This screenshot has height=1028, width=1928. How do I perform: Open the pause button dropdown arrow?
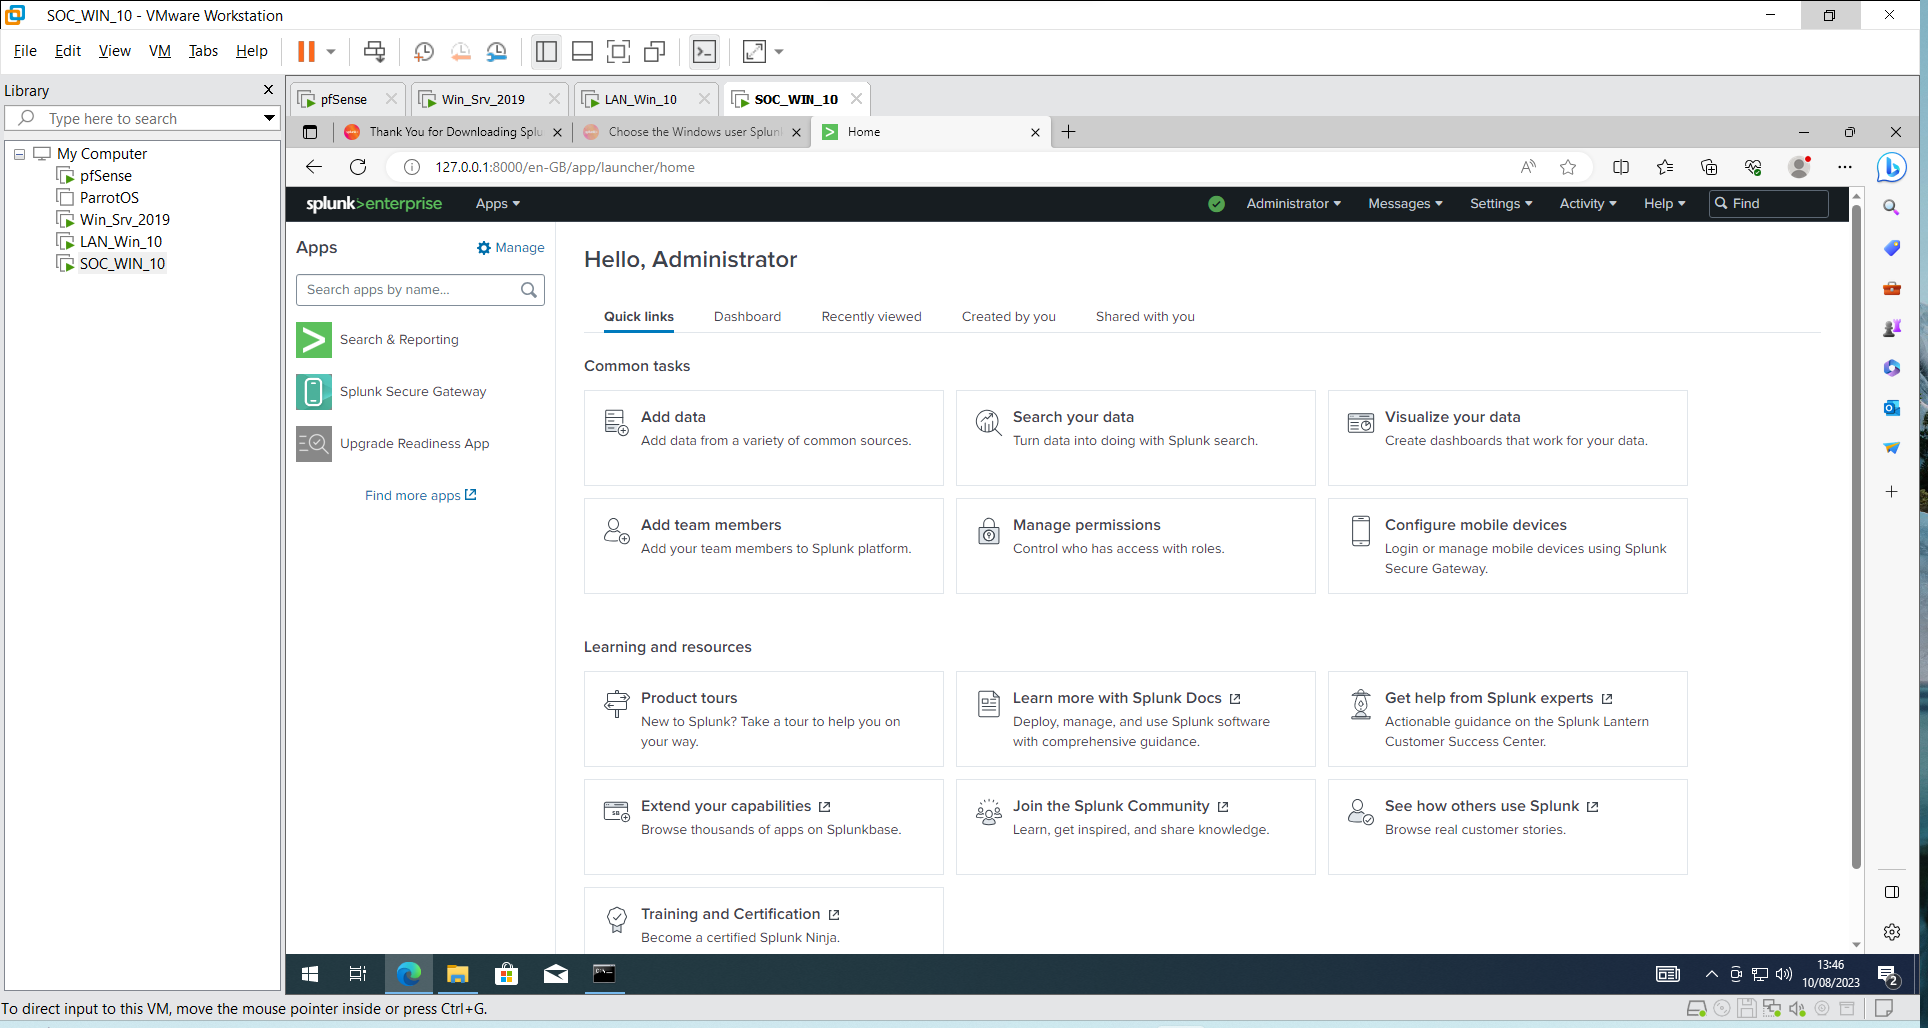tap(331, 51)
